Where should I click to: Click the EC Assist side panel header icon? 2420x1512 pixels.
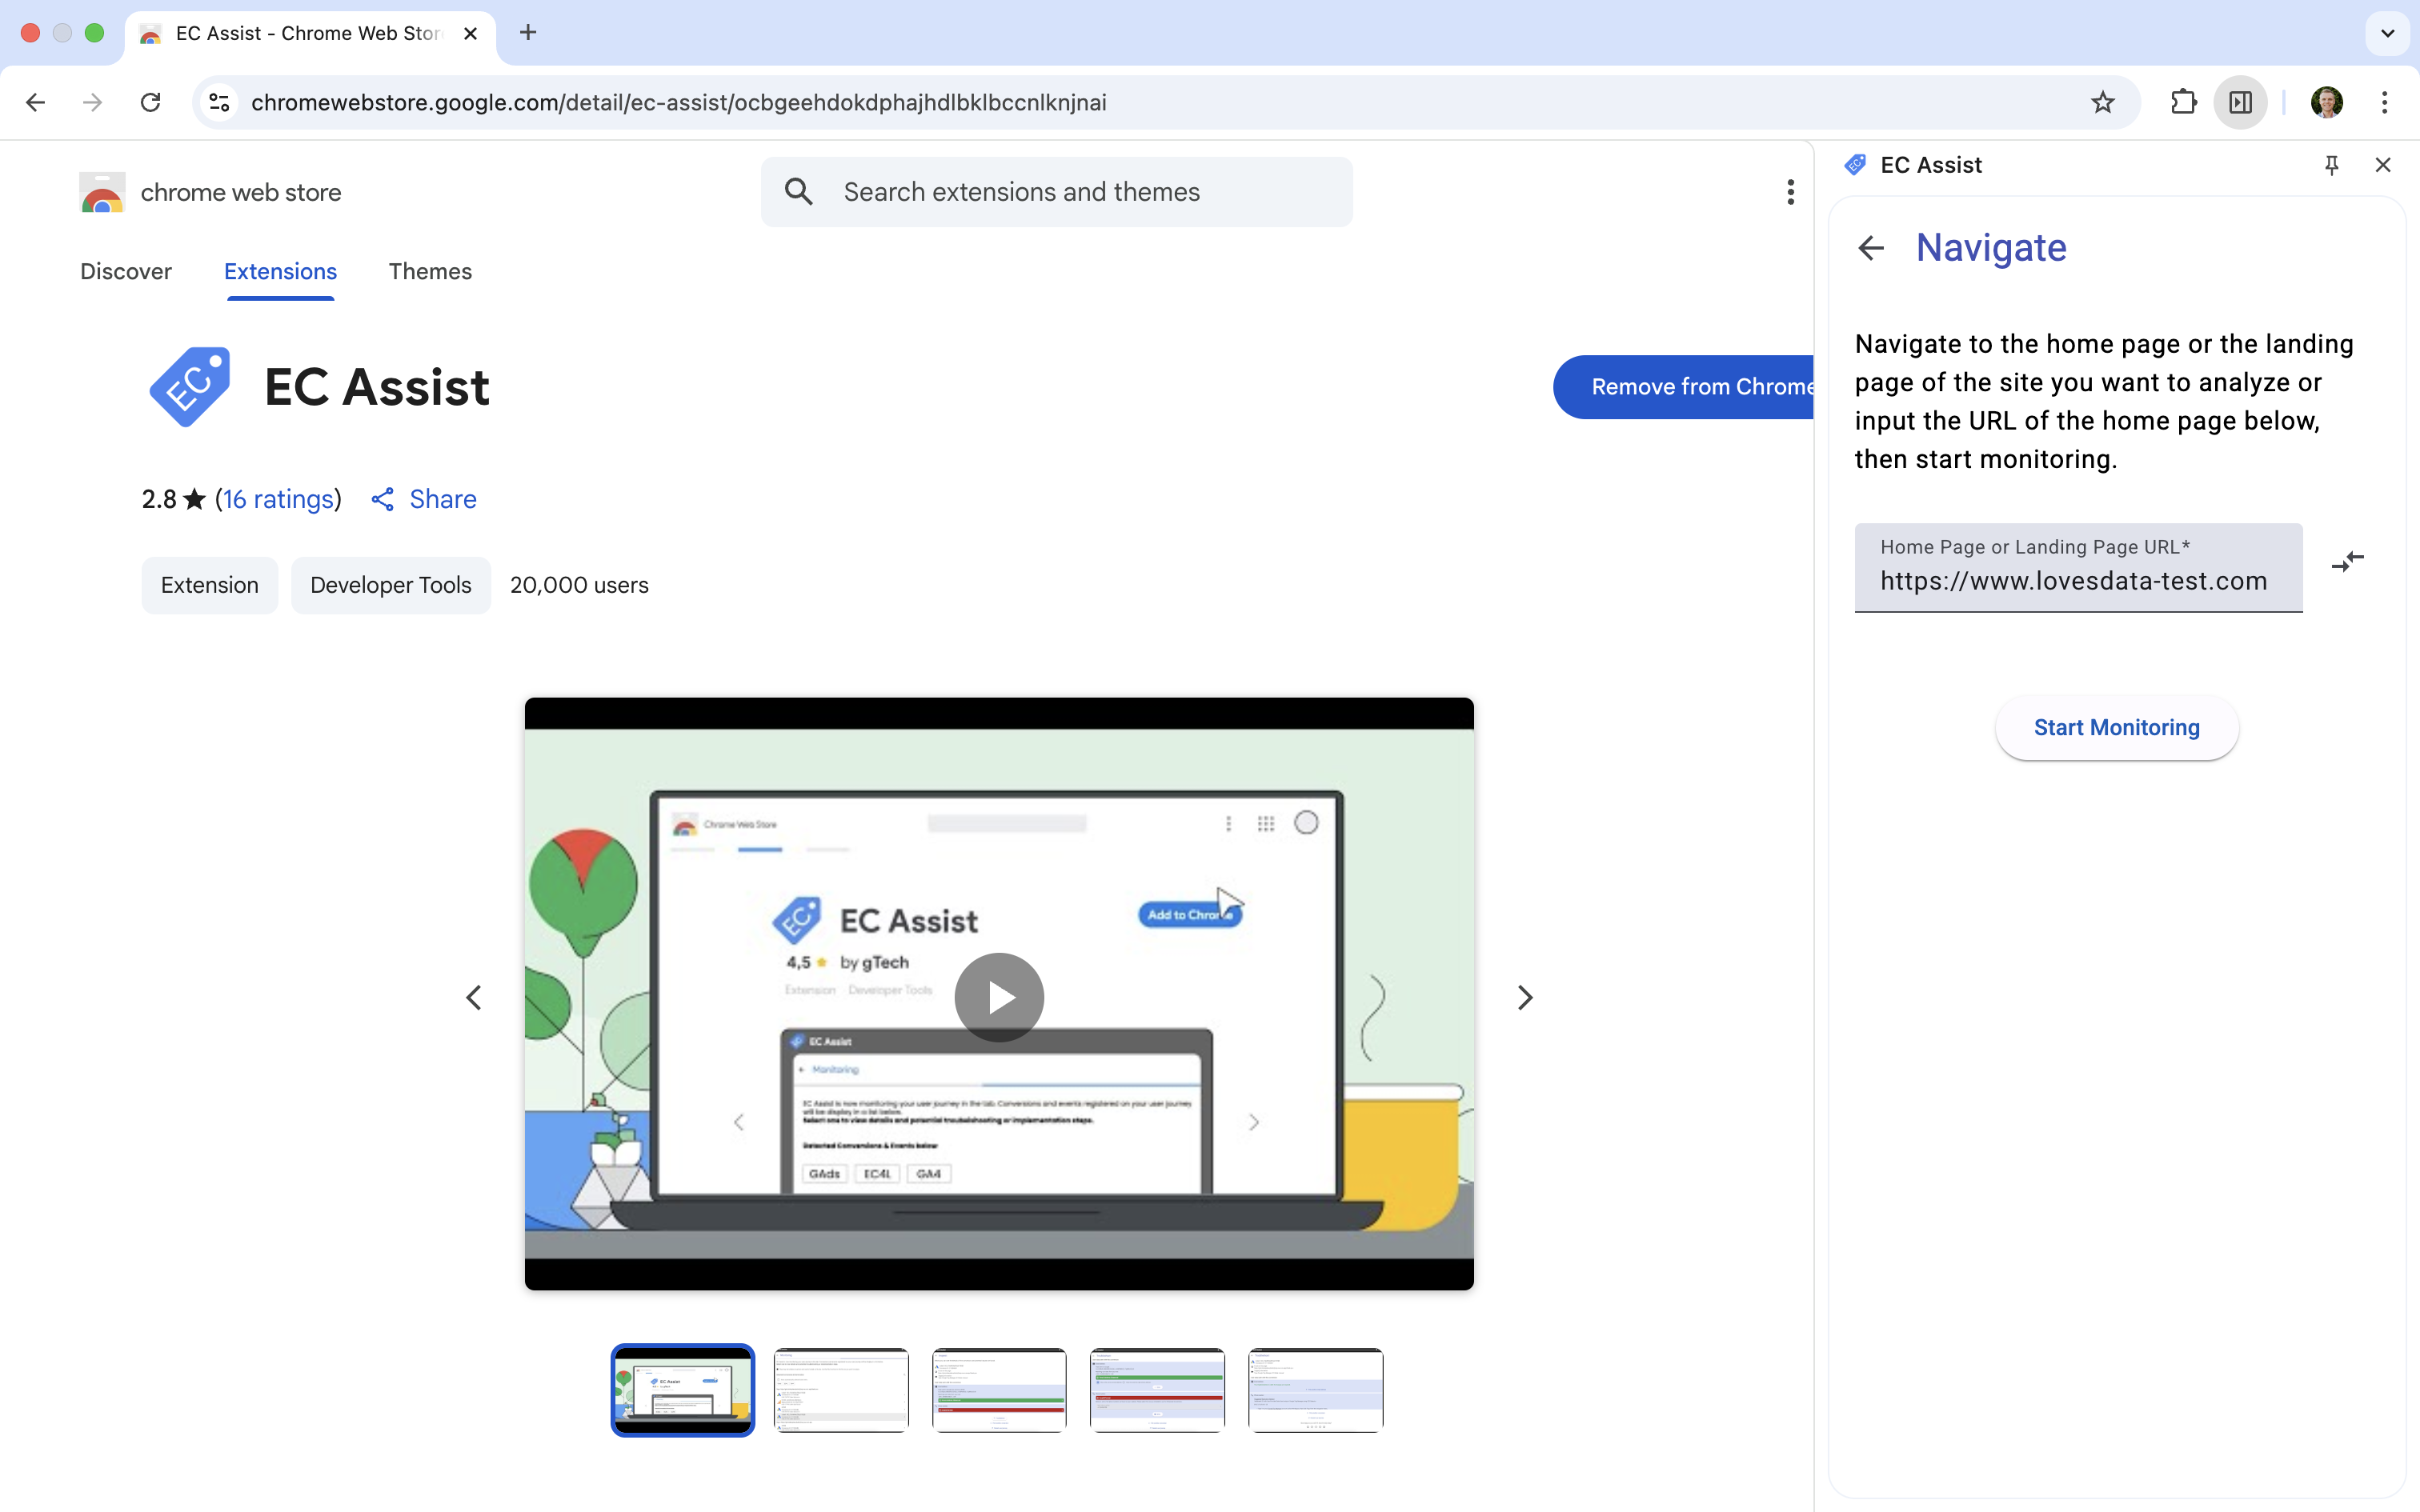(1855, 165)
